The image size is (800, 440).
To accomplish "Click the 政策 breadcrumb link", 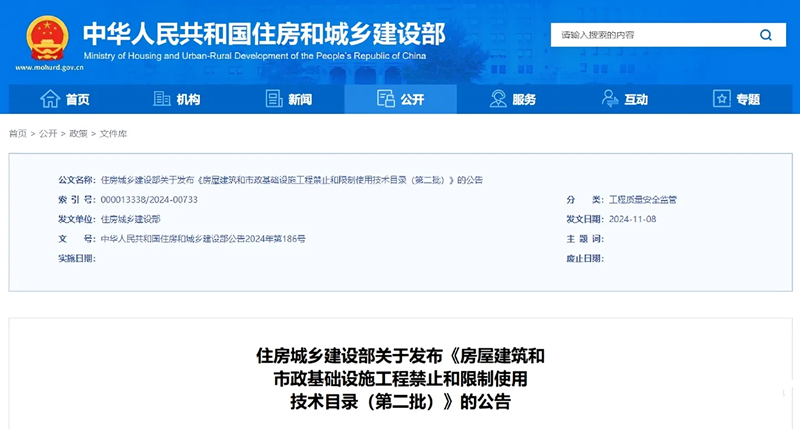I will [x=77, y=133].
